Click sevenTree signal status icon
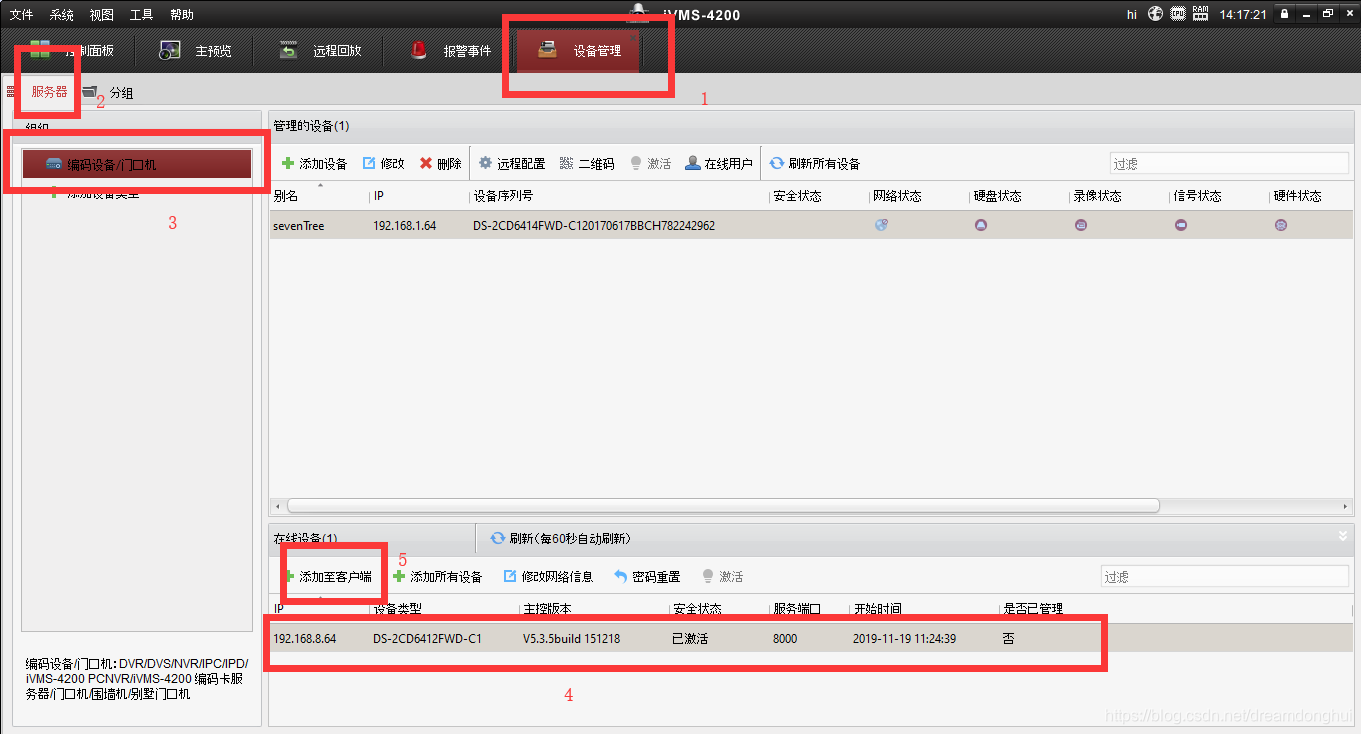1361x734 pixels. click(x=1181, y=225)
